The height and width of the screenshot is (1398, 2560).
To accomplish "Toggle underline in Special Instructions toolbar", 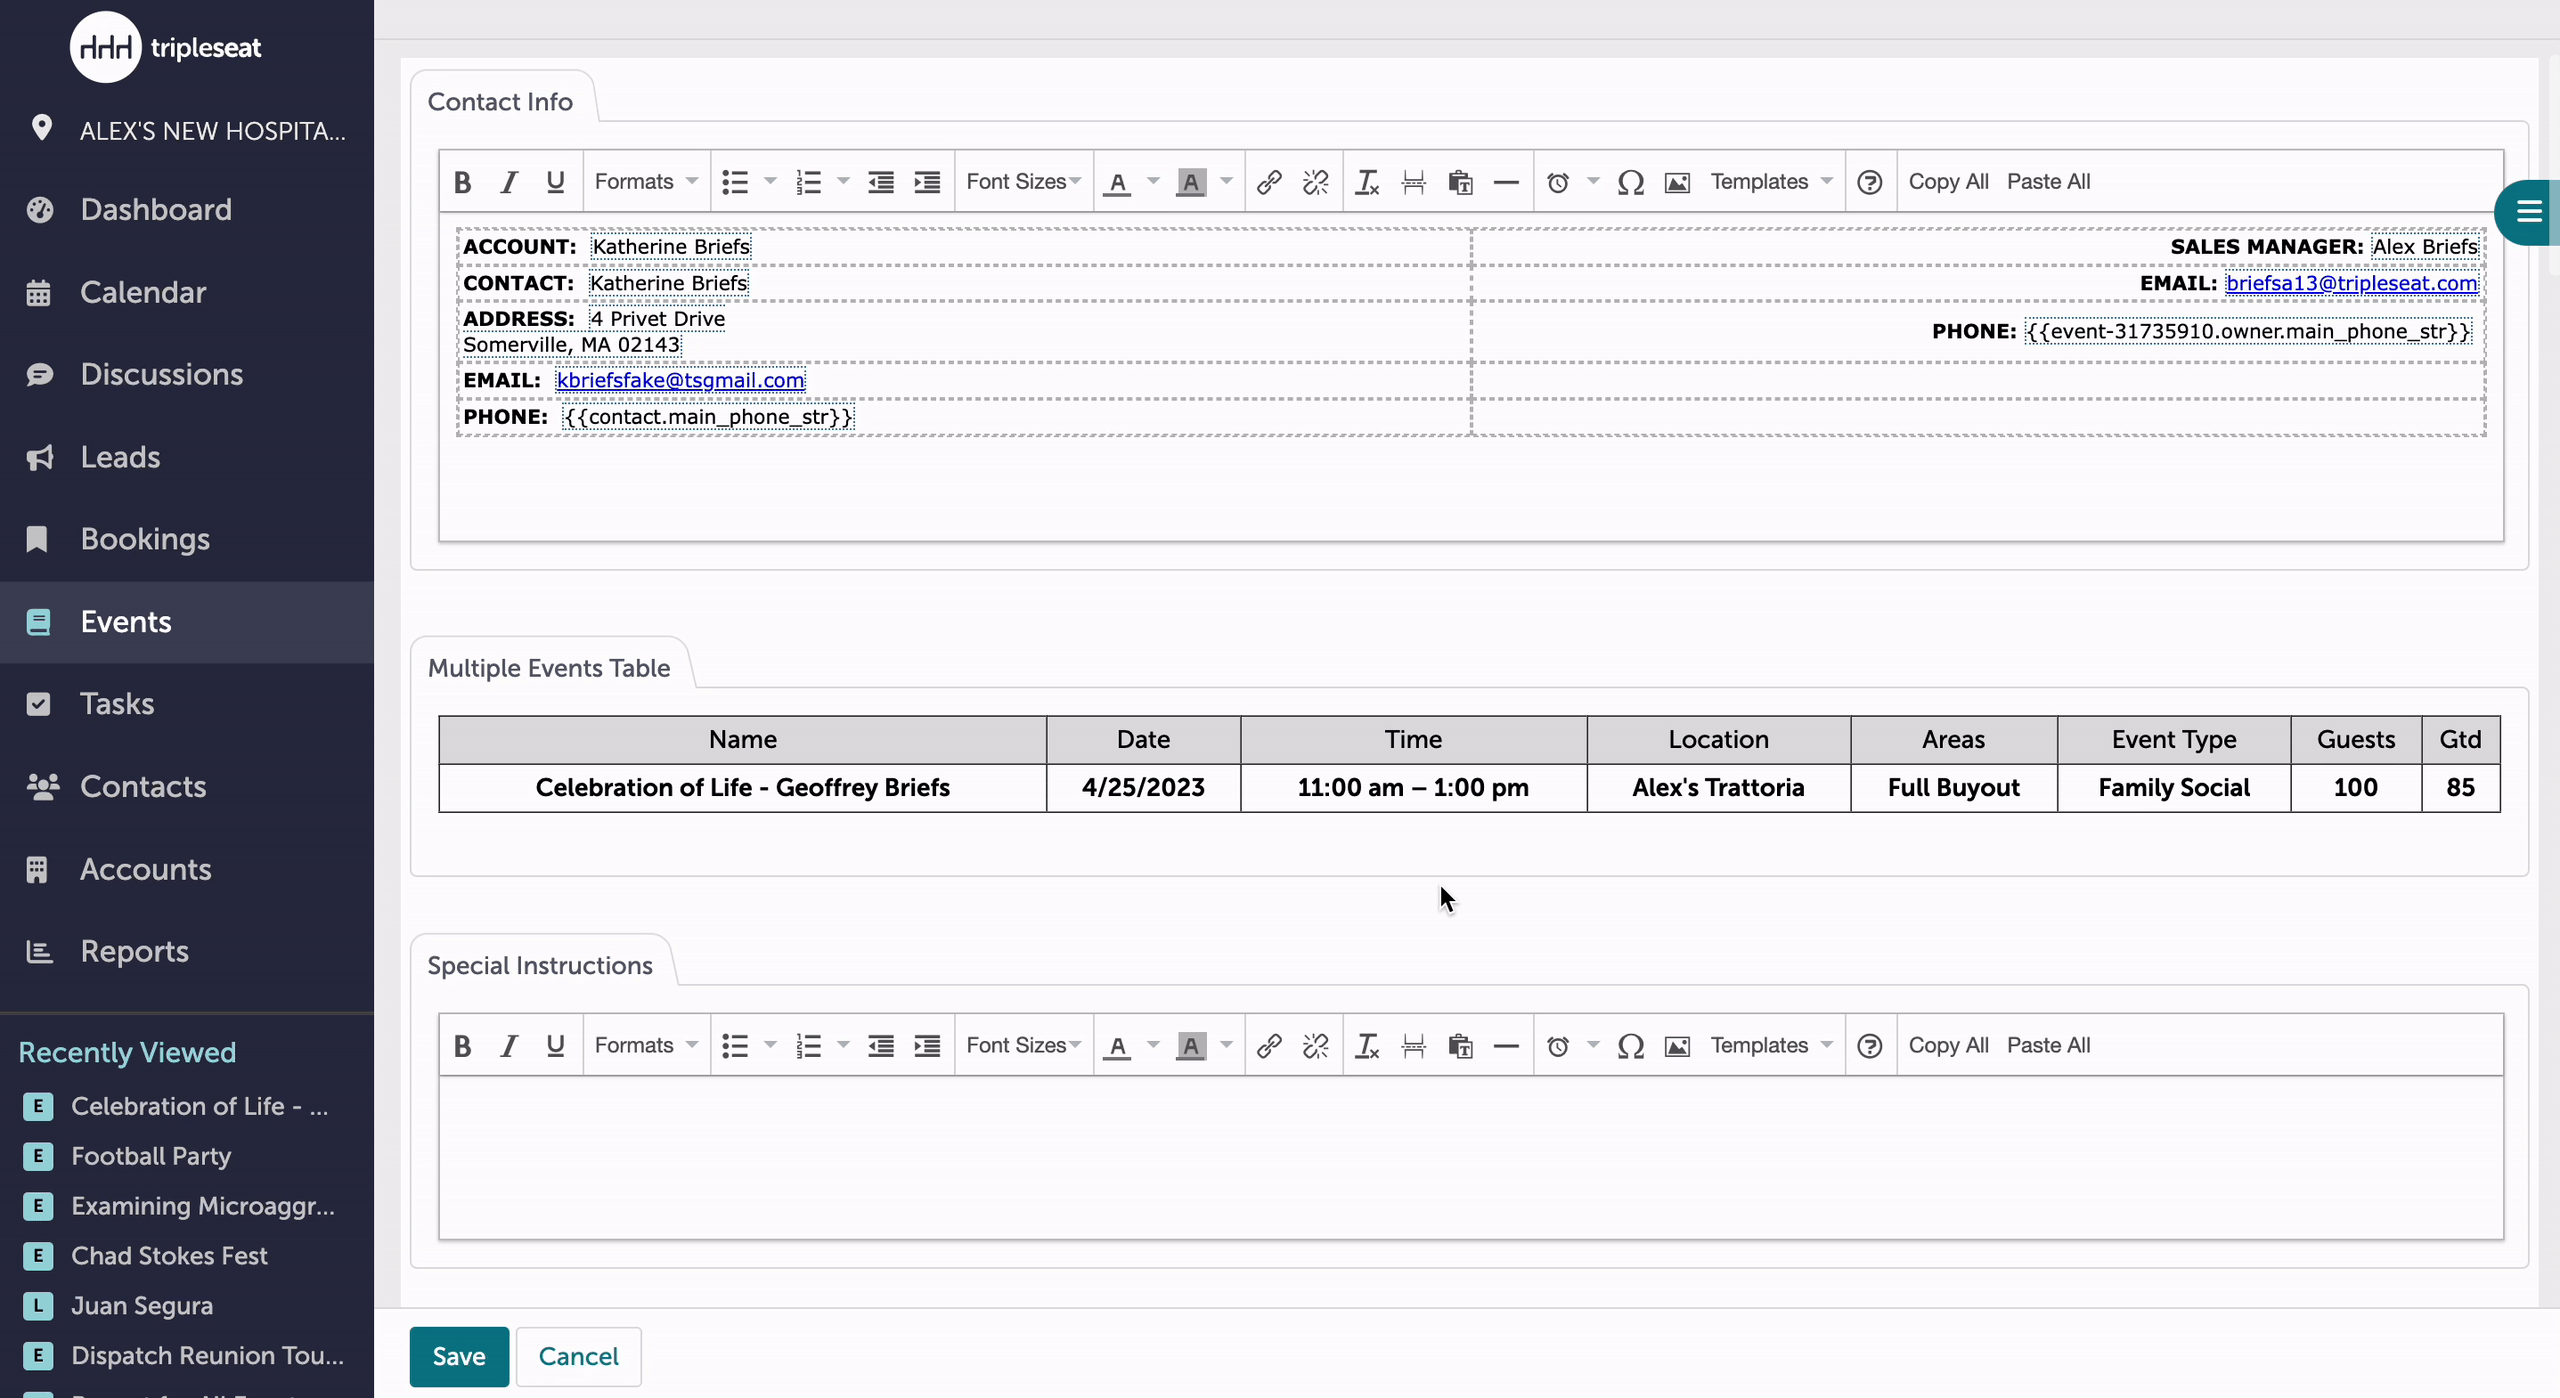I will pos(555,1046).
